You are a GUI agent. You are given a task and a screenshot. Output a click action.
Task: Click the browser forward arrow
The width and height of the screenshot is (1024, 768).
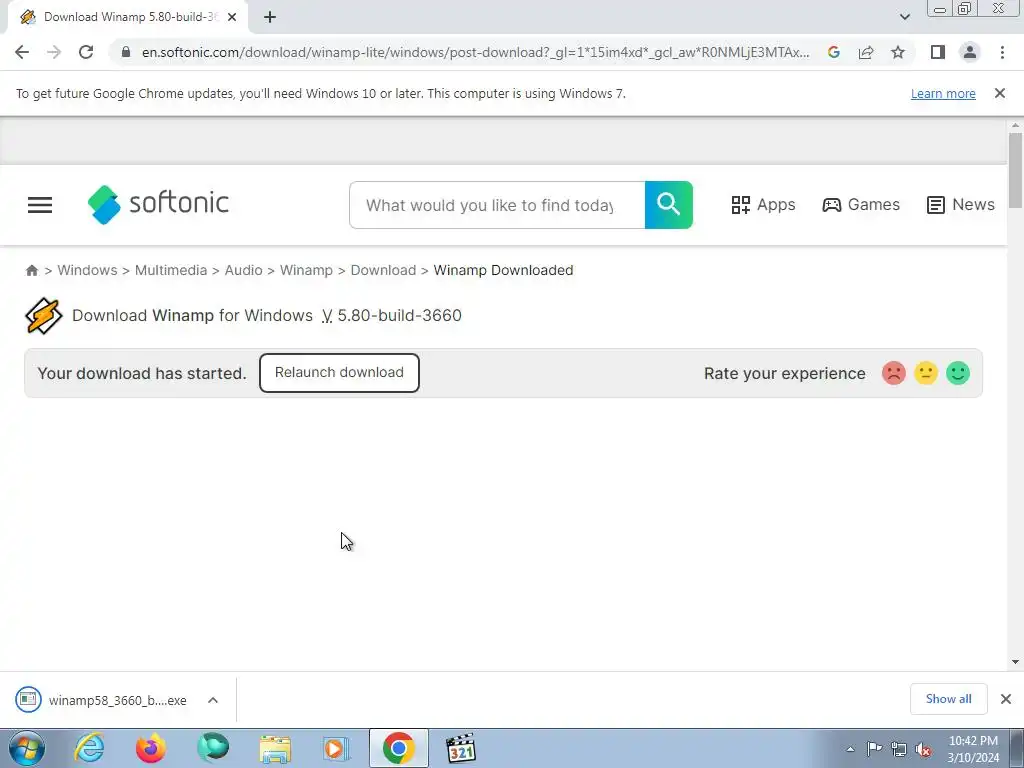tap(54, 52)
